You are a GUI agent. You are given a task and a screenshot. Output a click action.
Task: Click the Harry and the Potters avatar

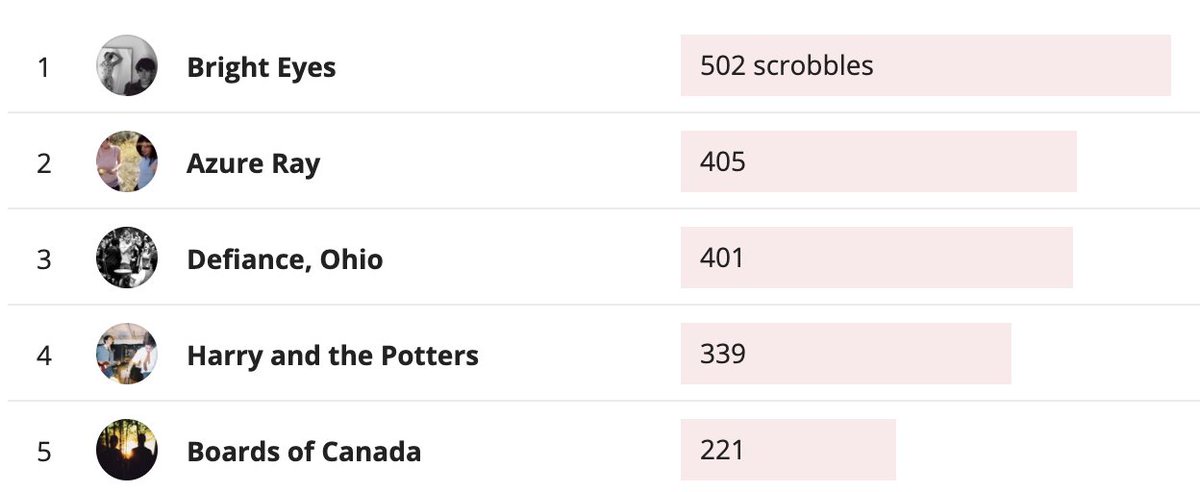coord(127,354)
